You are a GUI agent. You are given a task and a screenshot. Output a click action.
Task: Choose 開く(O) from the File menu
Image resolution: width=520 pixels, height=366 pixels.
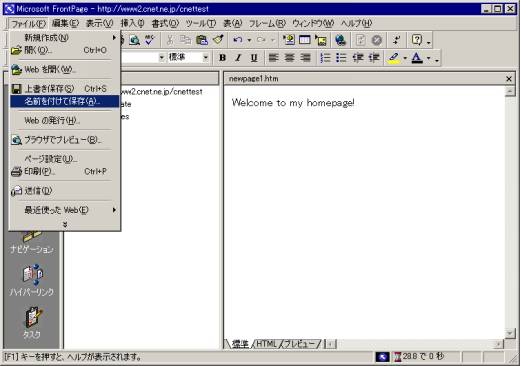[64, 50]
